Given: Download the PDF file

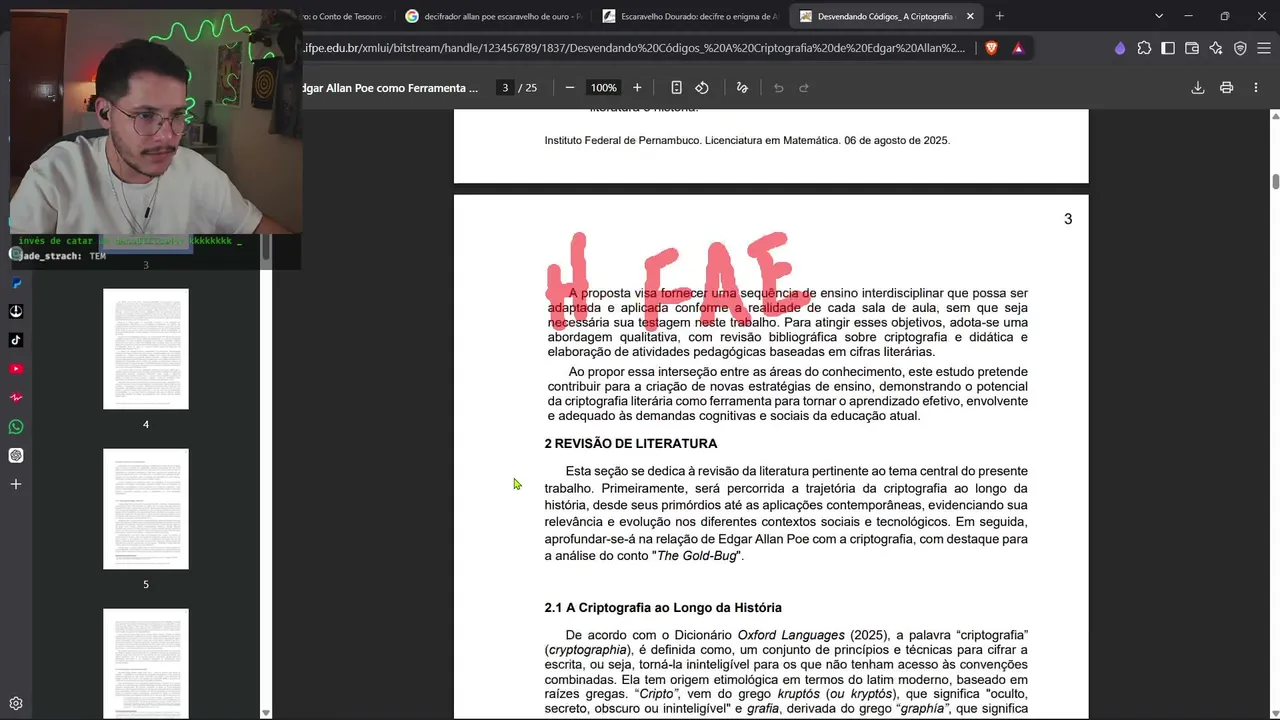Looking at the screenshot, I should pyautogui.click(x=1198, y=88).
